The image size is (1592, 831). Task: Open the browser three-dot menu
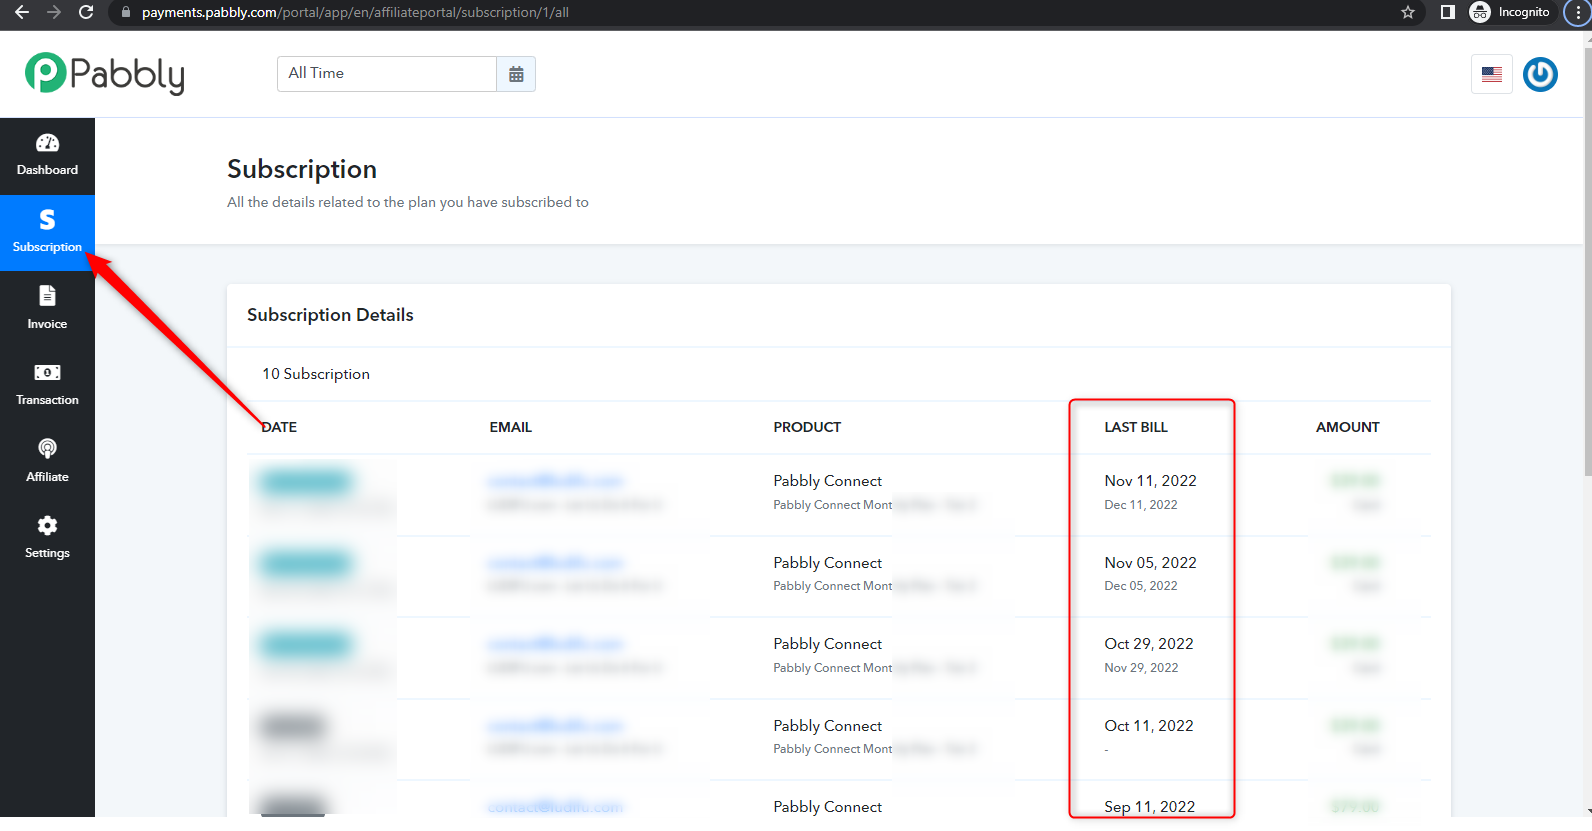1578,12
